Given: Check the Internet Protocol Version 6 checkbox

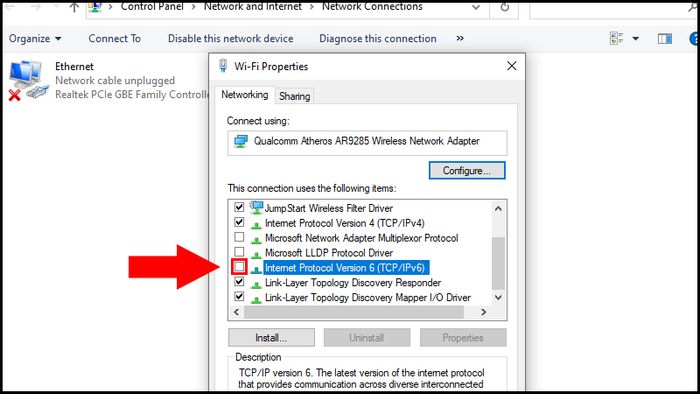Looking at the screenshot, I should click(239, 267).
